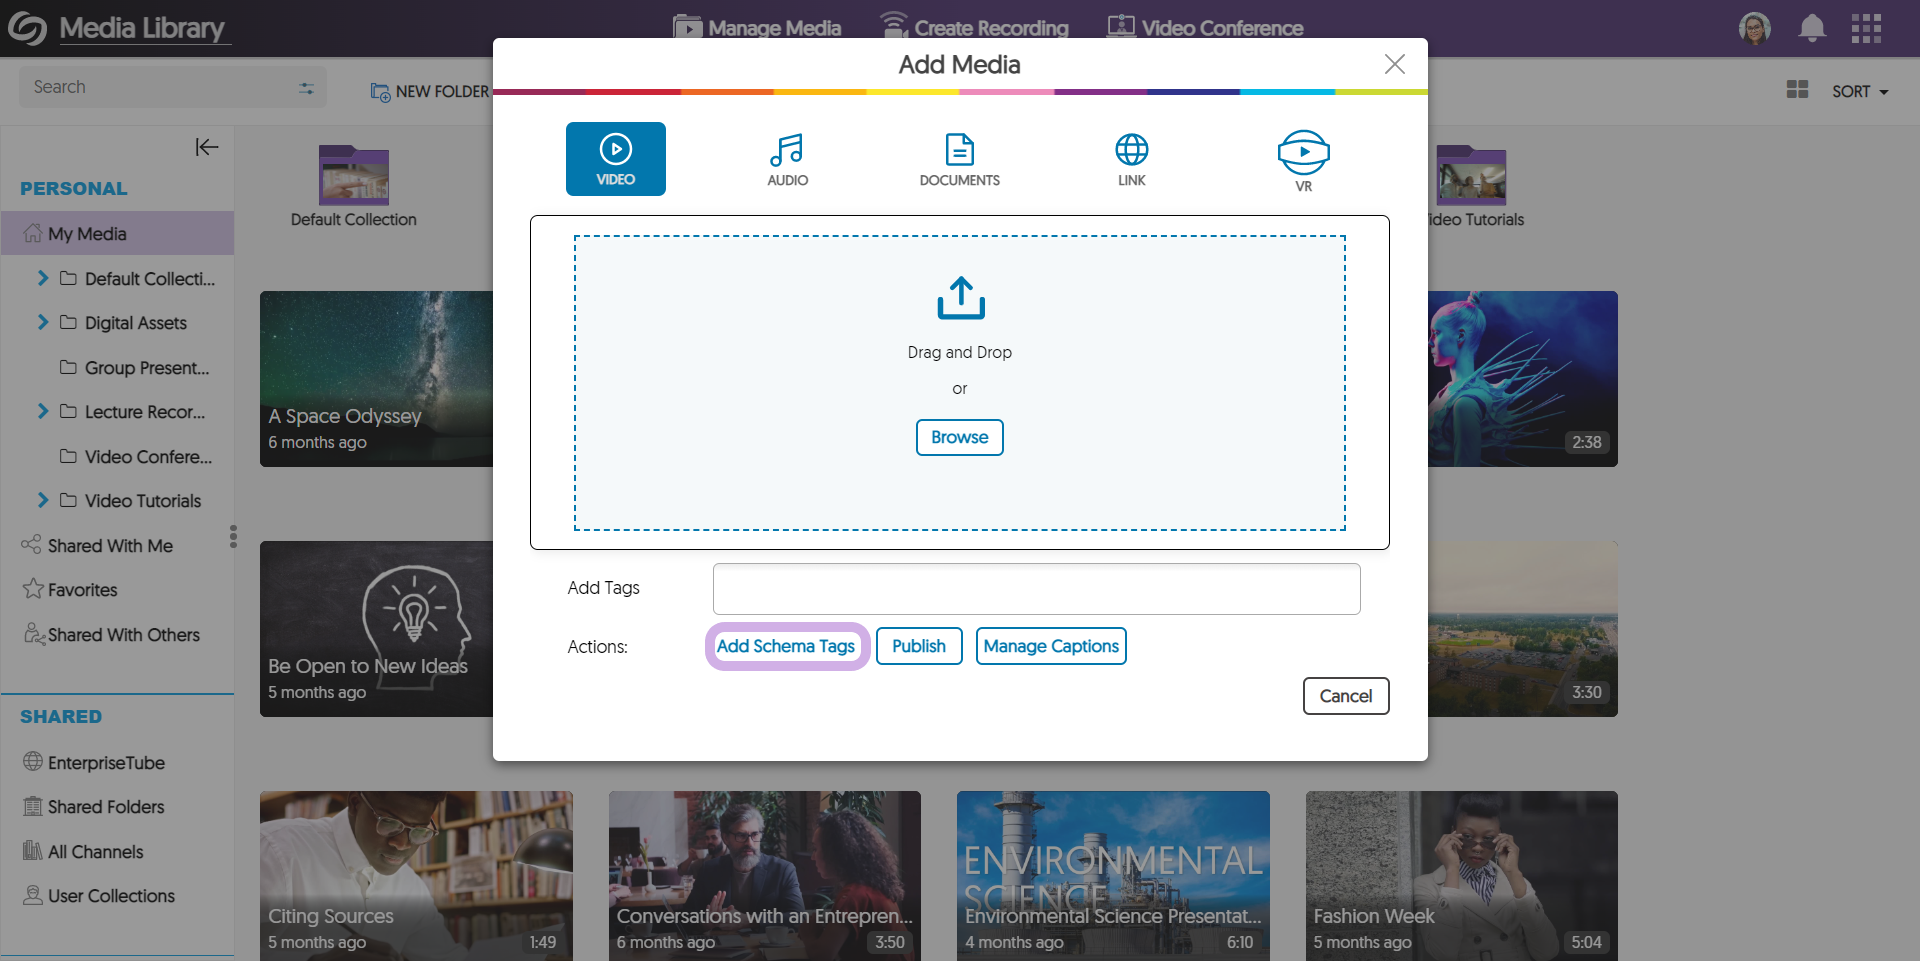Click the Browse button

[x=959, y=437]
